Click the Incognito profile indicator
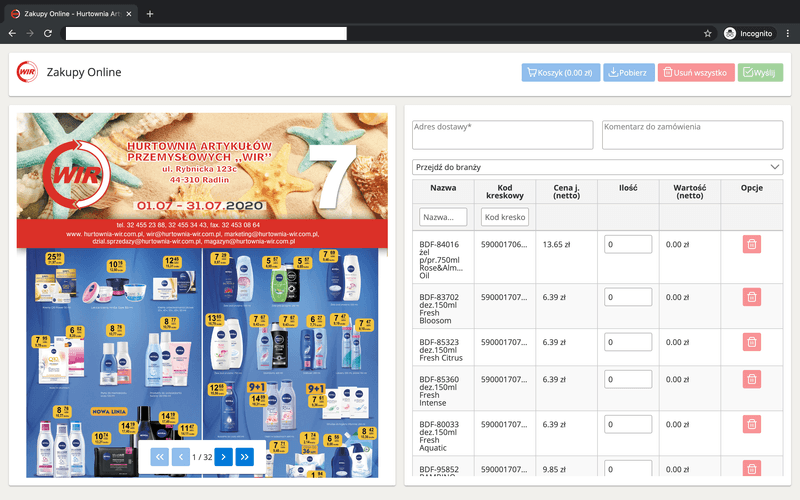Screen dimensions: 800x500 click(749, 34)
